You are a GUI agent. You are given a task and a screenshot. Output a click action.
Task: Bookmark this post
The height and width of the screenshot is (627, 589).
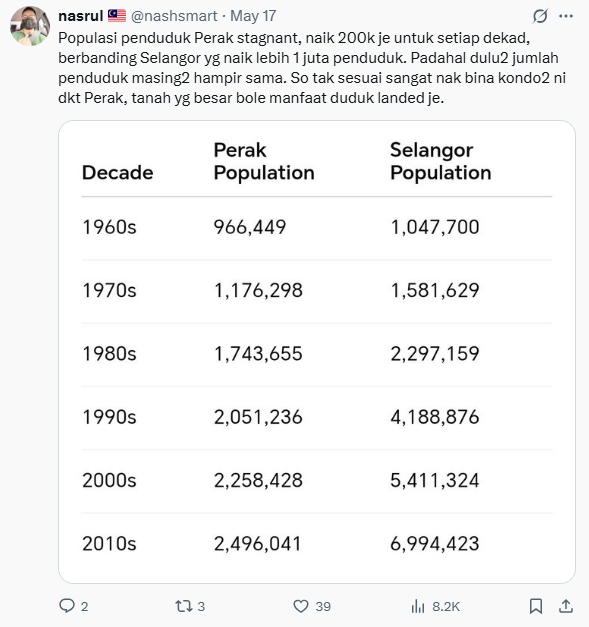click(x=536, y=606)
